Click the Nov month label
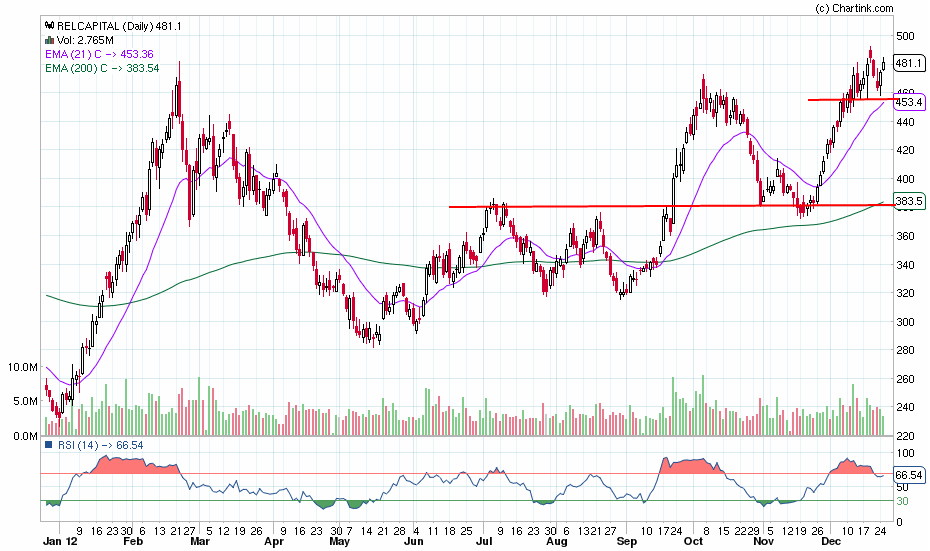The width and height of the screenshot is (930, 551). tap(763, 541)
